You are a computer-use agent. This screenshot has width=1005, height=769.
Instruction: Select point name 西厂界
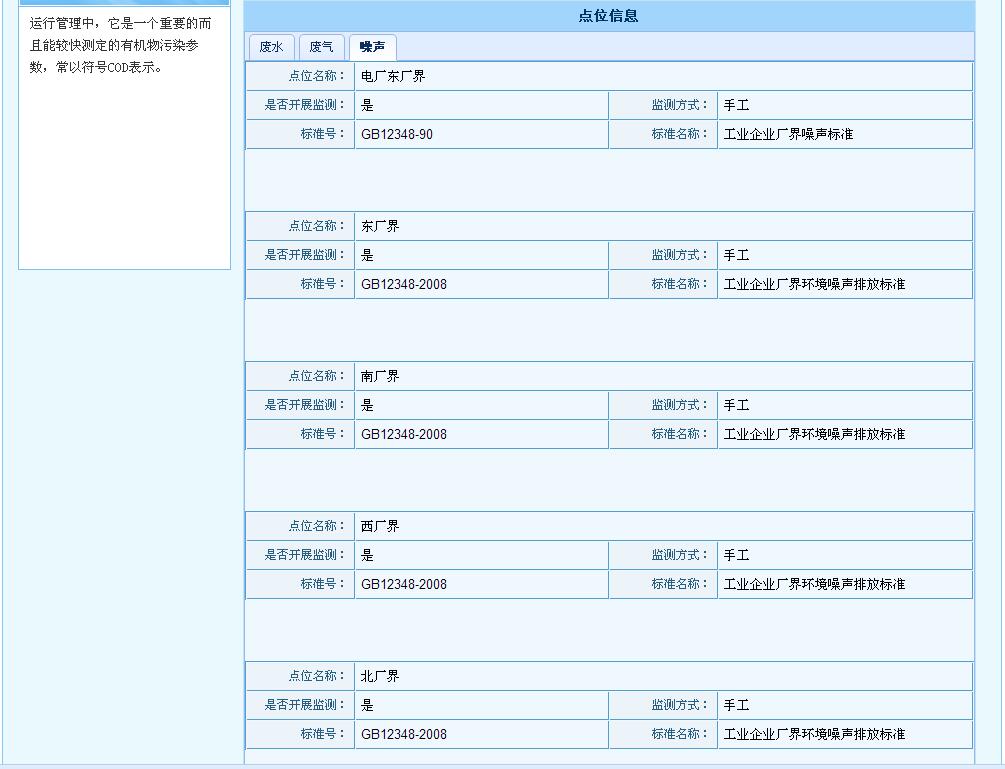pyautogui.click(x=378, y=525)
